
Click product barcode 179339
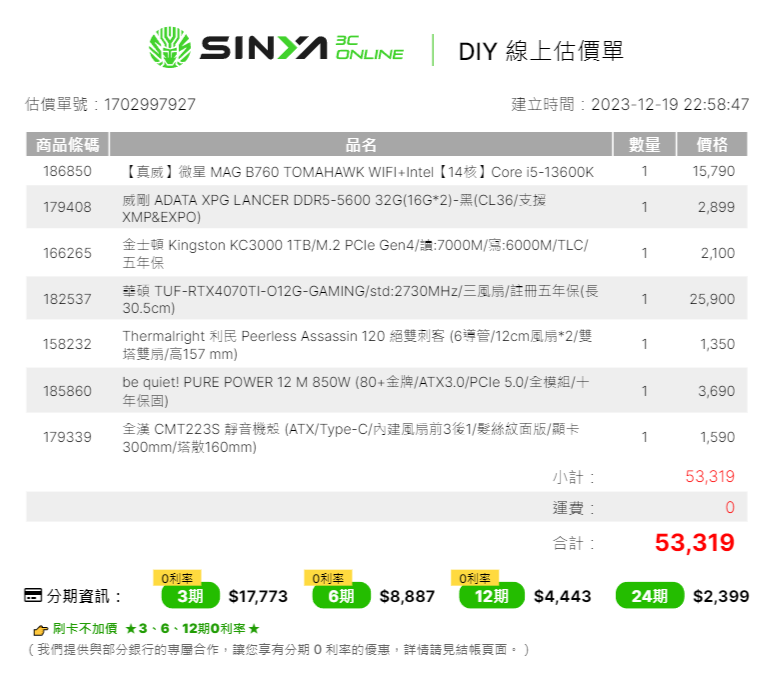click(67, 437)
